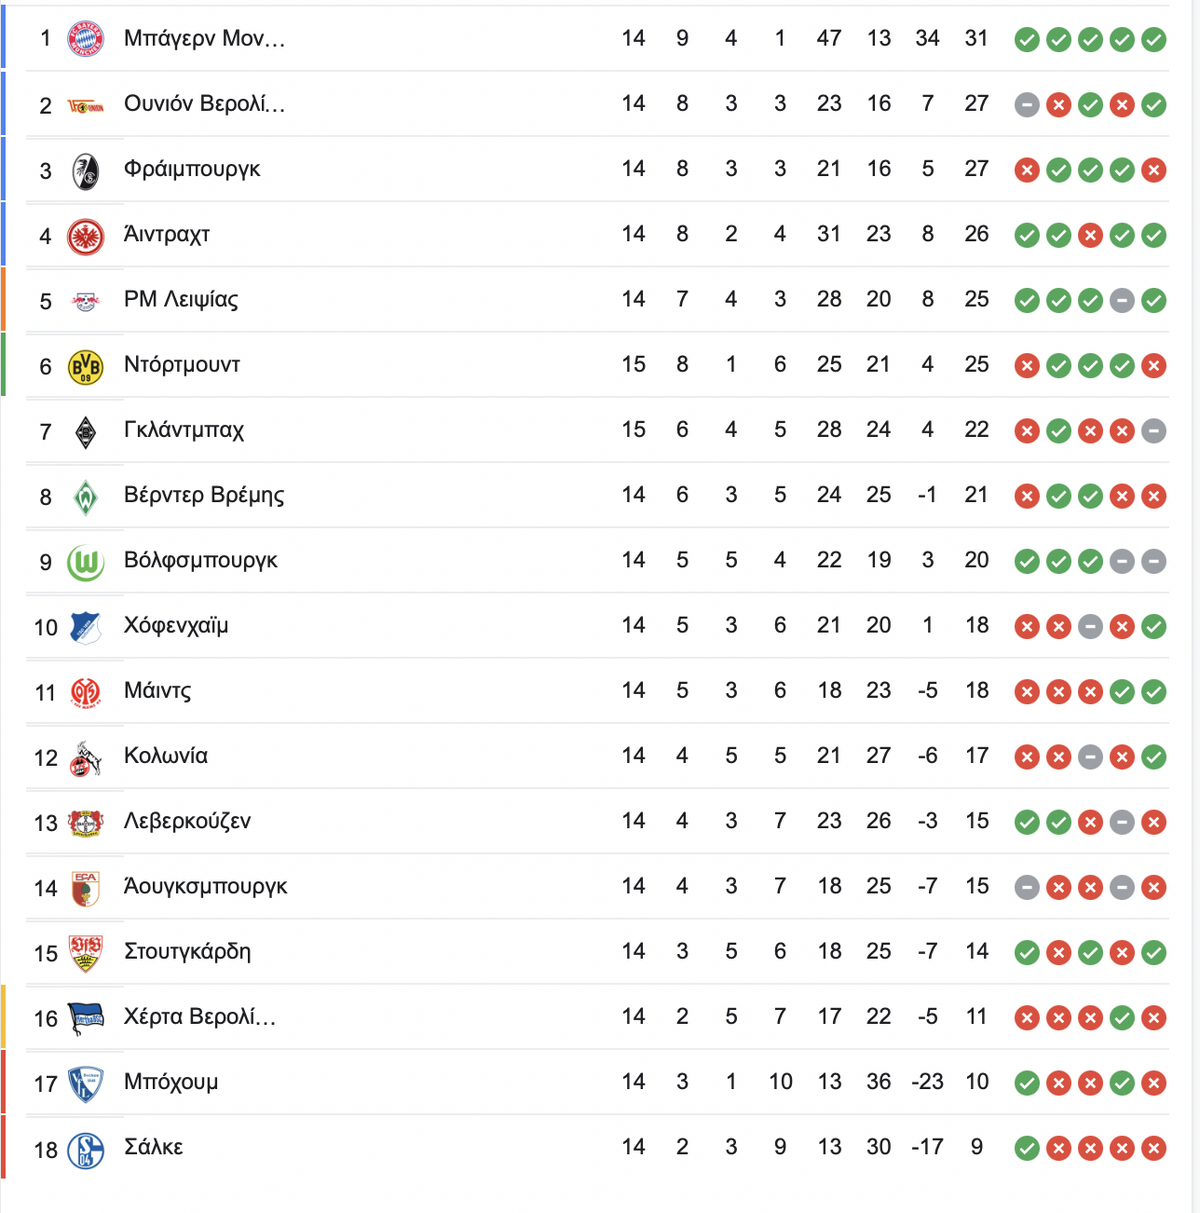Viewport: 1200px width, 1213px height.
Task: Click the Eintracht Frankfurt eagle logo
Action: (x=85, y=236)
